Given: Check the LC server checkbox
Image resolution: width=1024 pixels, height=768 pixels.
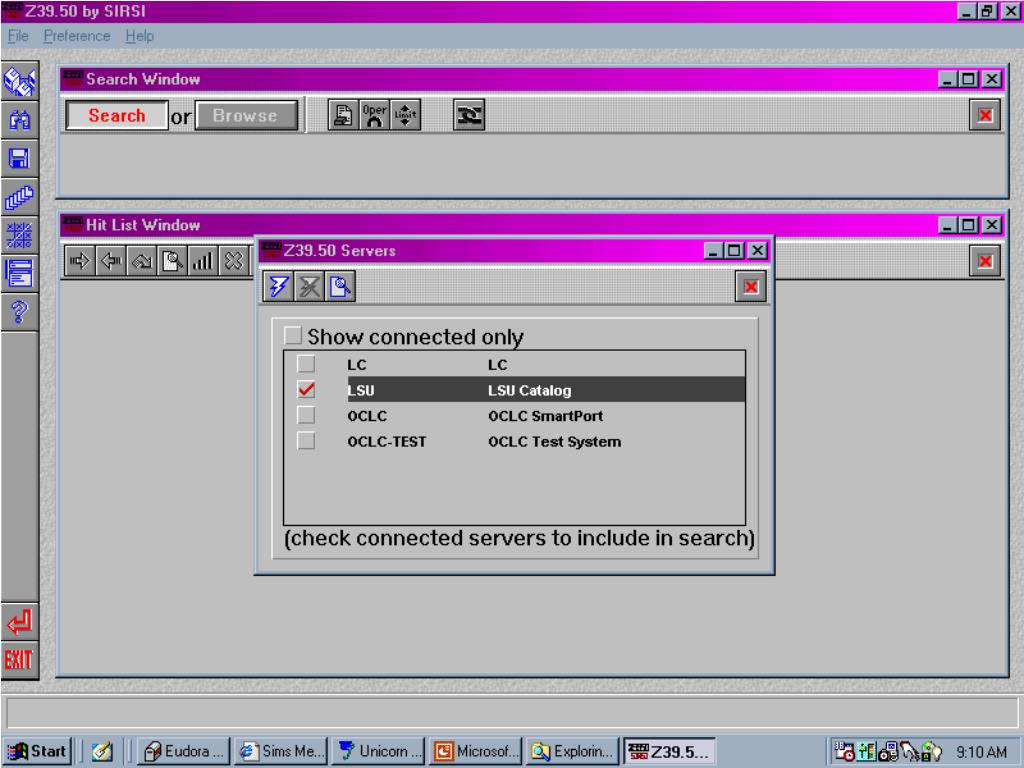Looking at the screenshot, I should (307, 364).
